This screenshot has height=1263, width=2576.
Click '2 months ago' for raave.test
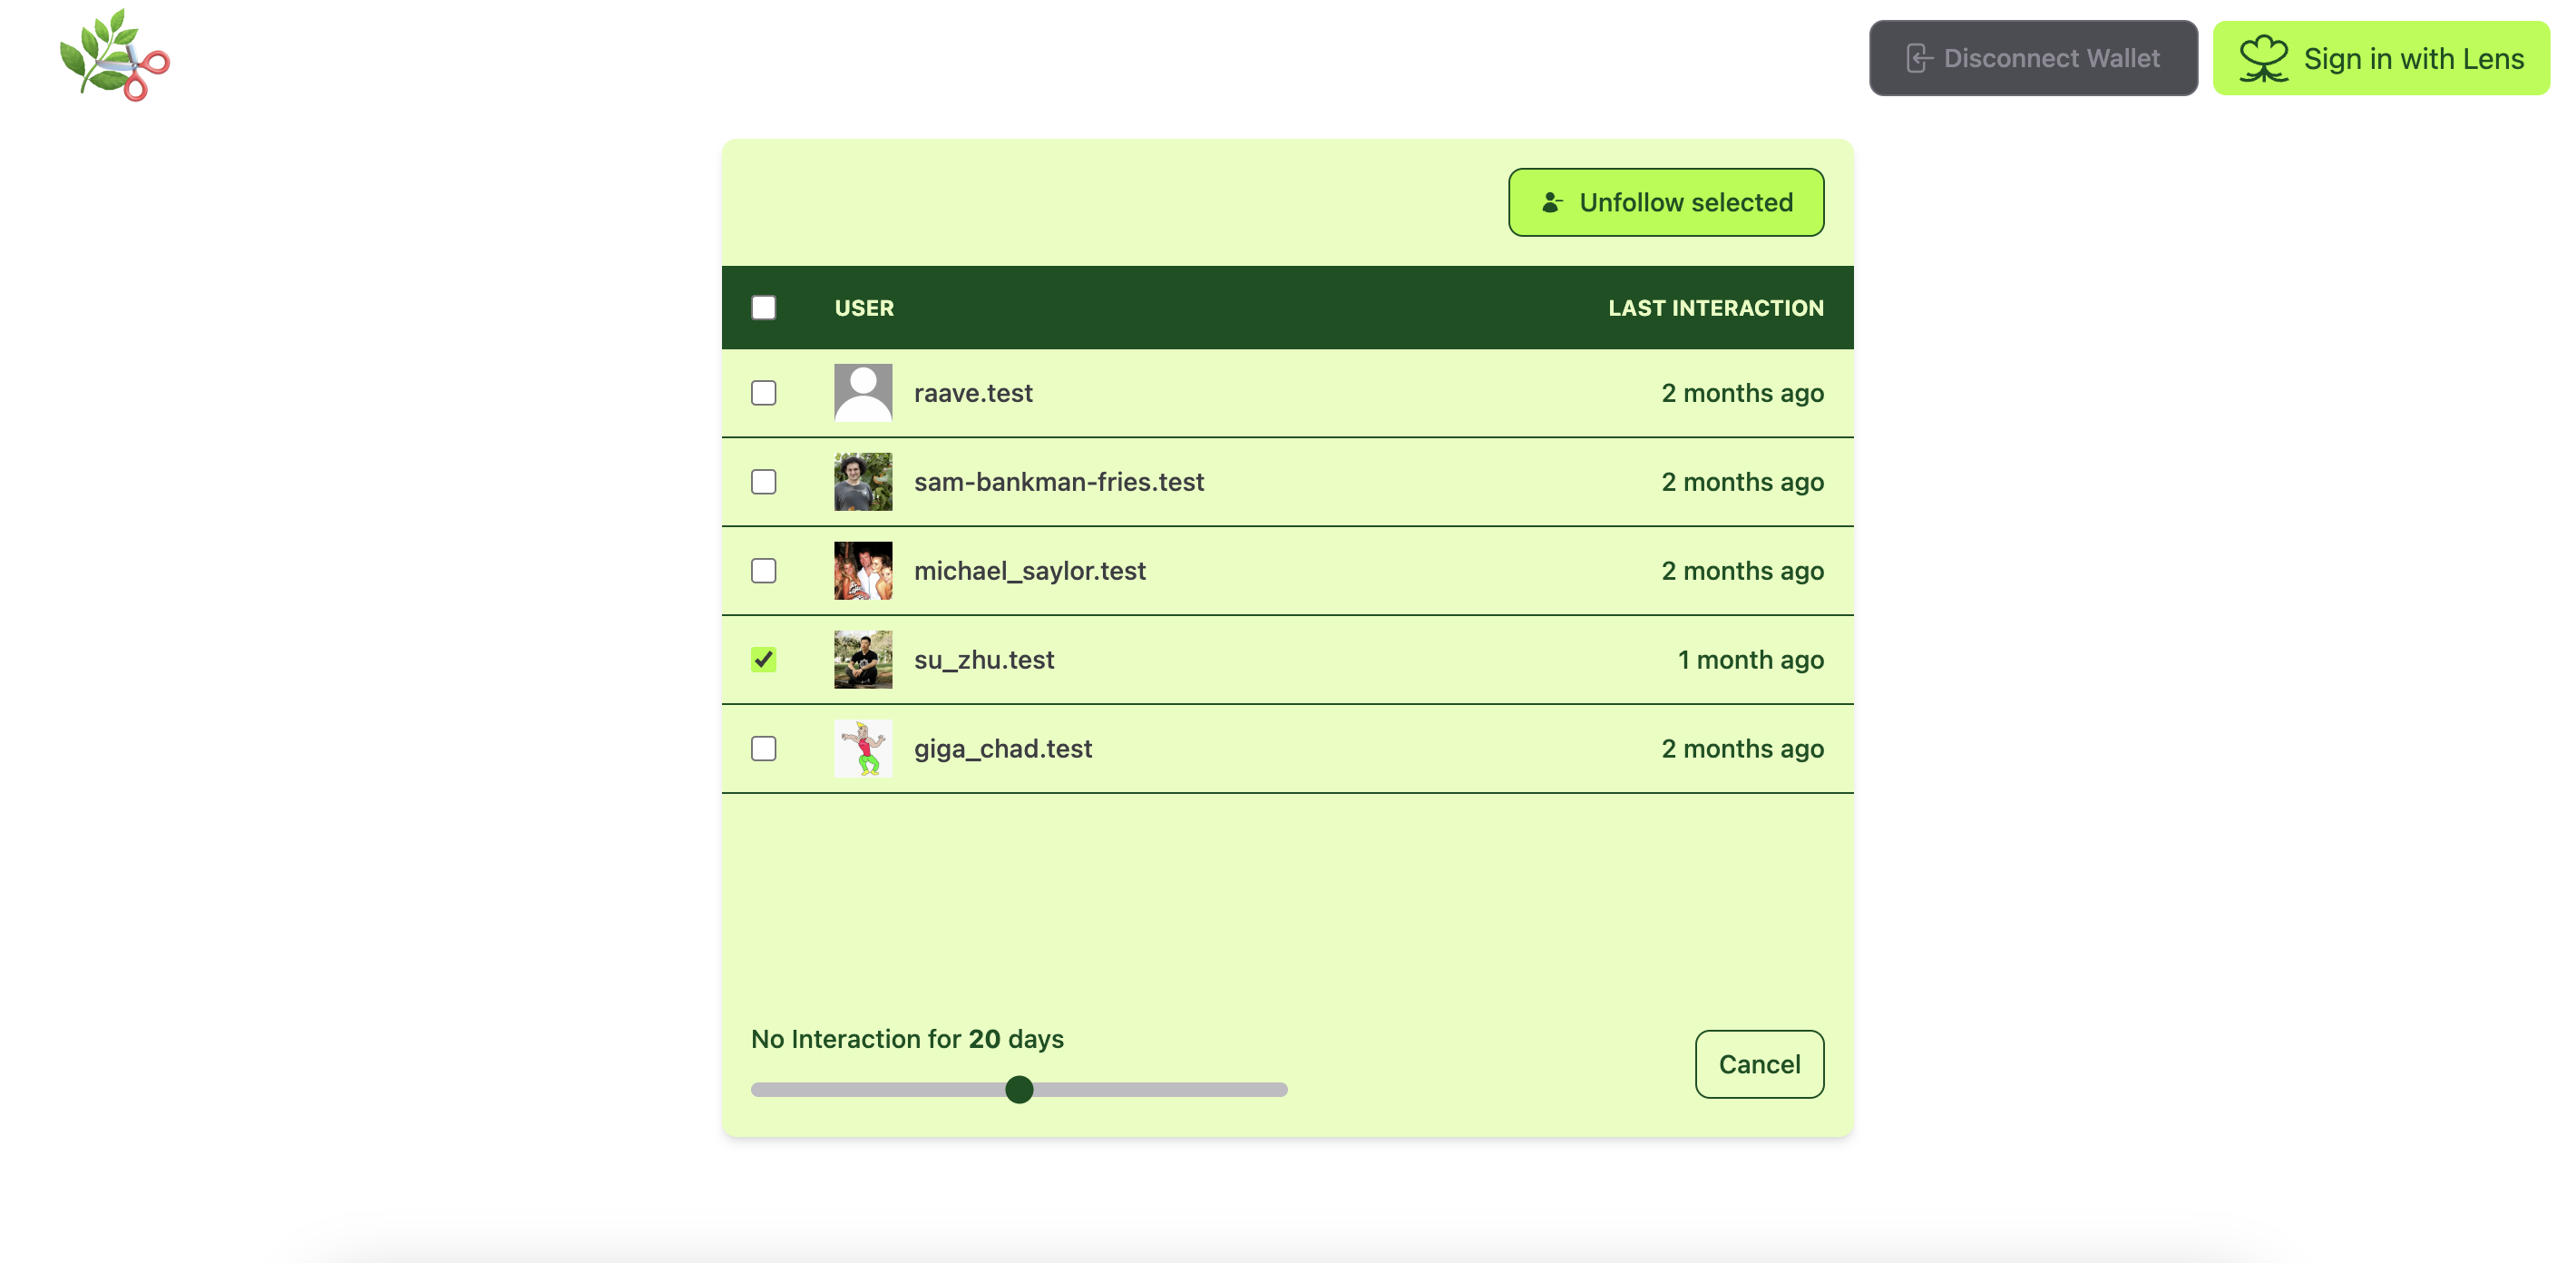[1743, 393]
